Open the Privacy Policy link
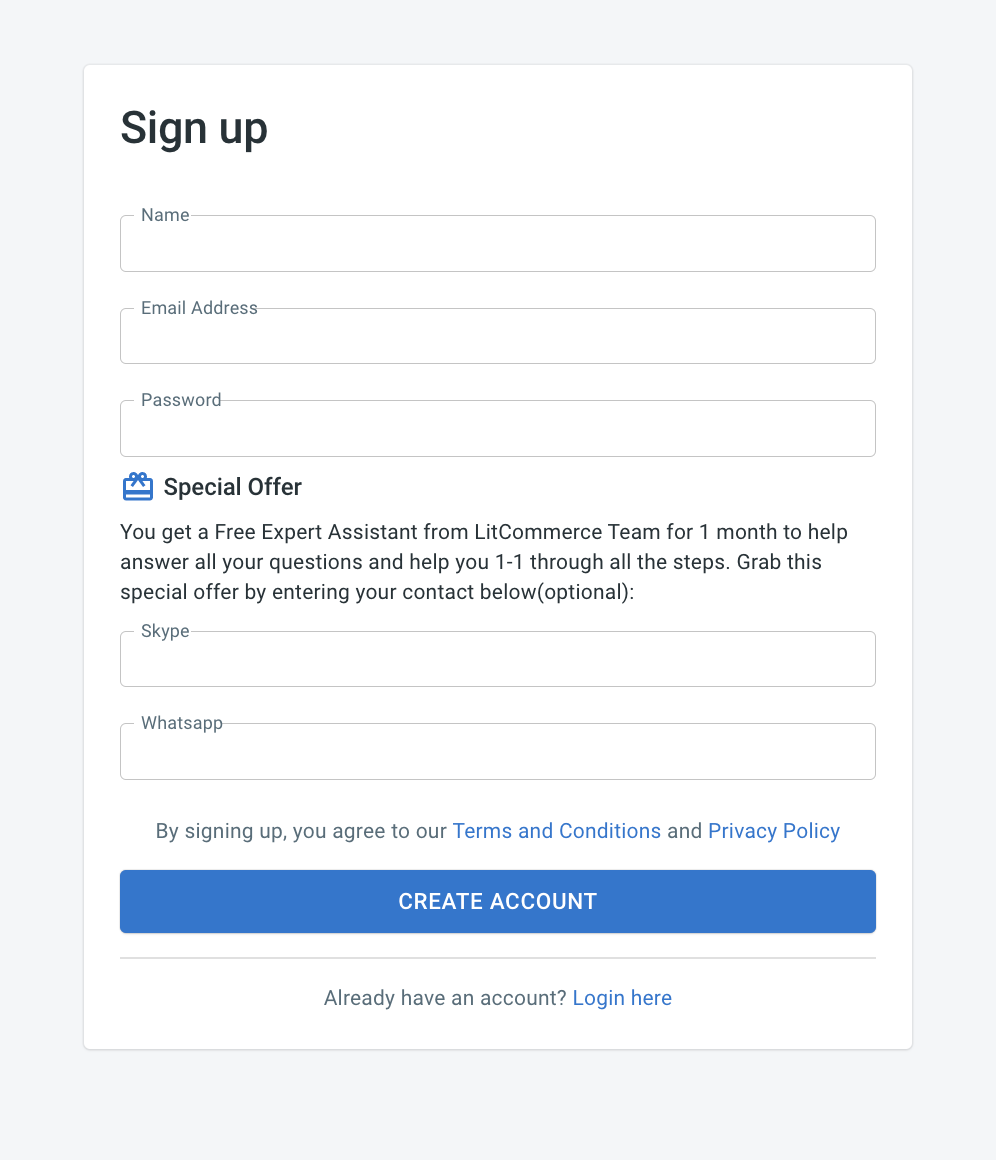 point(774,831)
